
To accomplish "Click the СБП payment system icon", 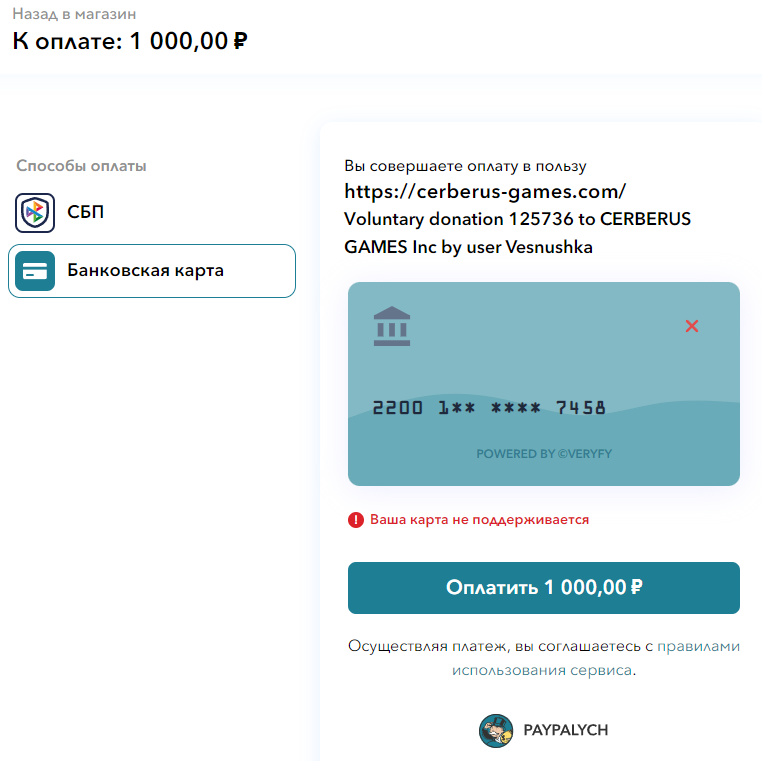I will click(x=35, y=213).
